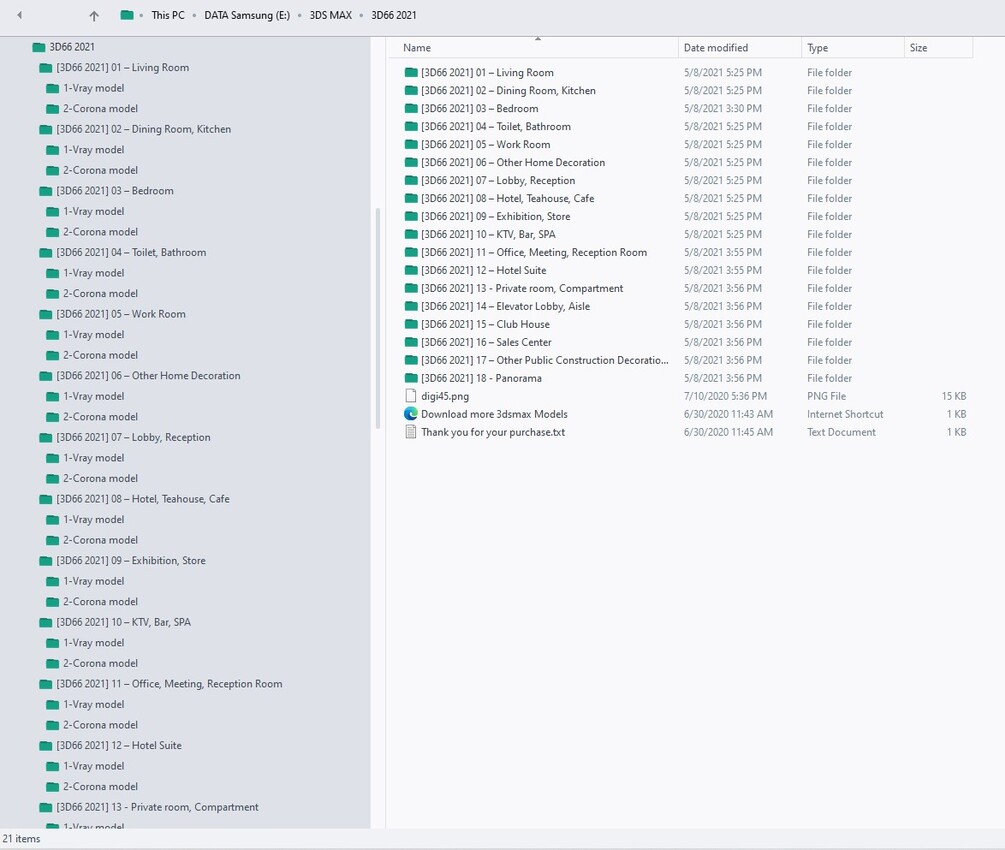Select 06 – Other Home Decoration in the tree

148,376
